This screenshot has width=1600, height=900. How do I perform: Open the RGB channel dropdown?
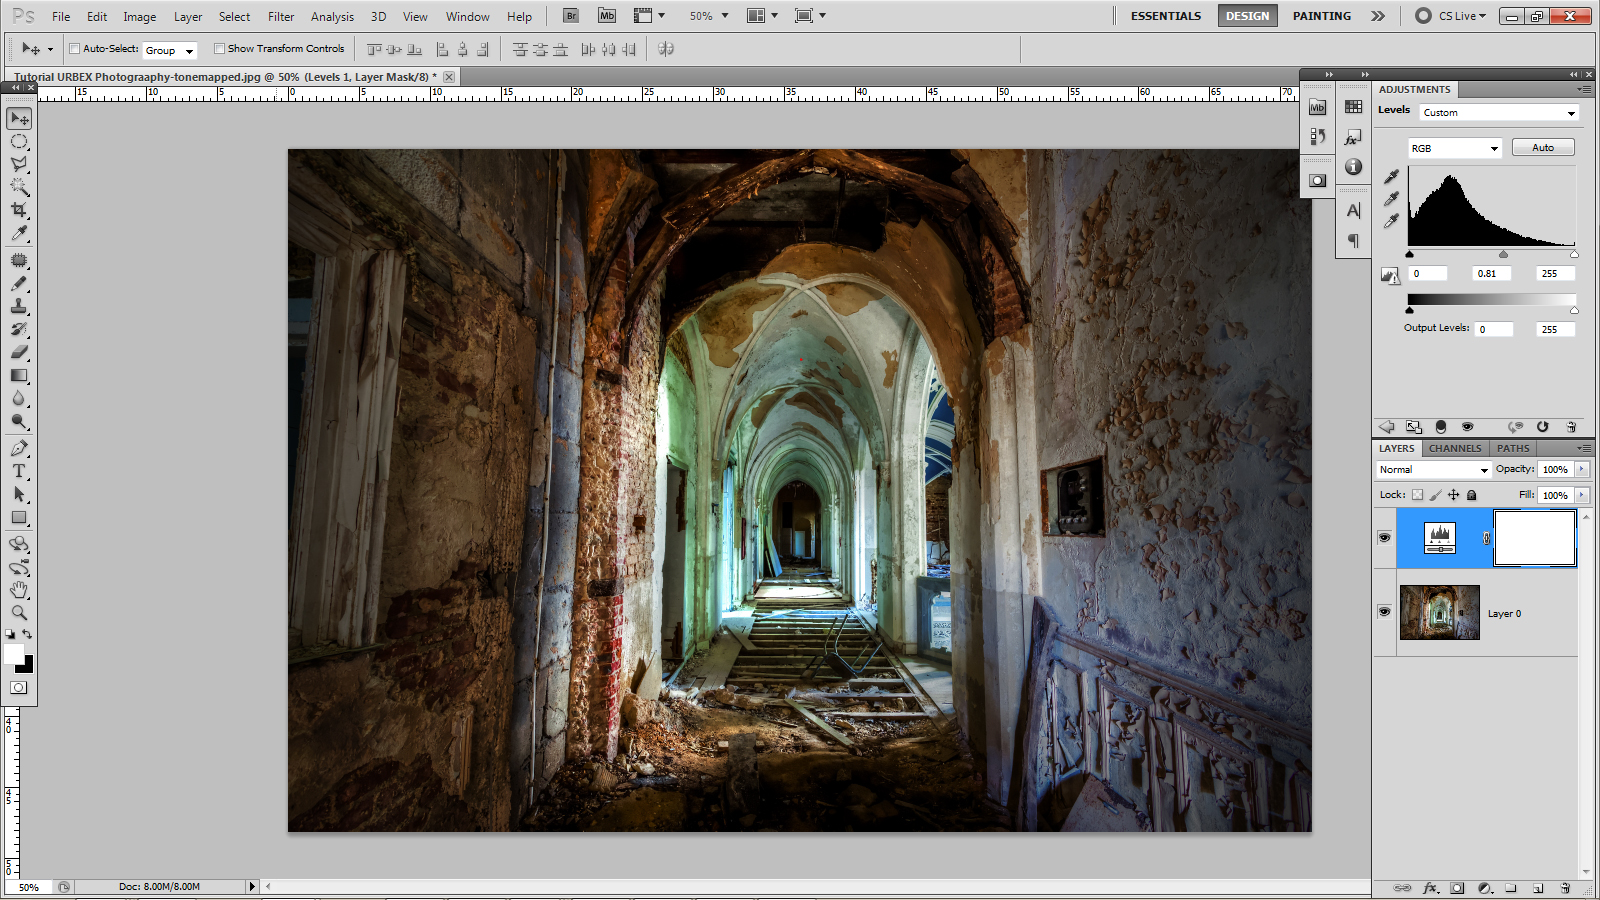(x=1455, y=149)
